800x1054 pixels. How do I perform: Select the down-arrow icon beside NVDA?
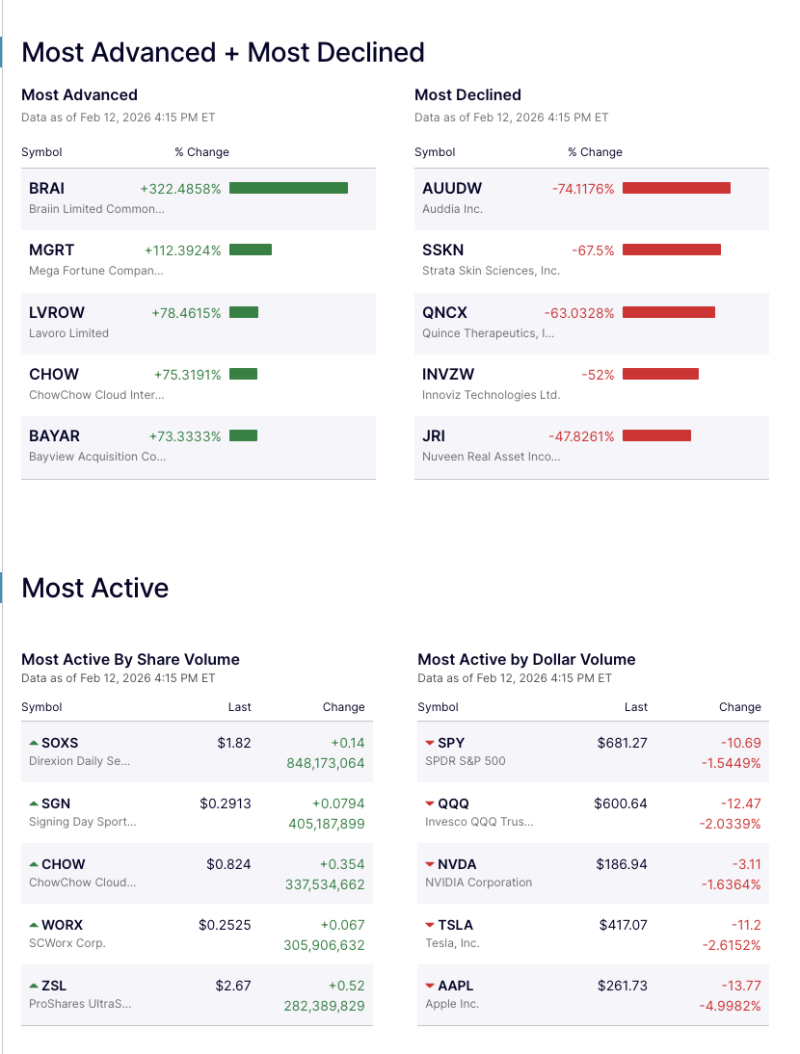click(x=430, y=865)
